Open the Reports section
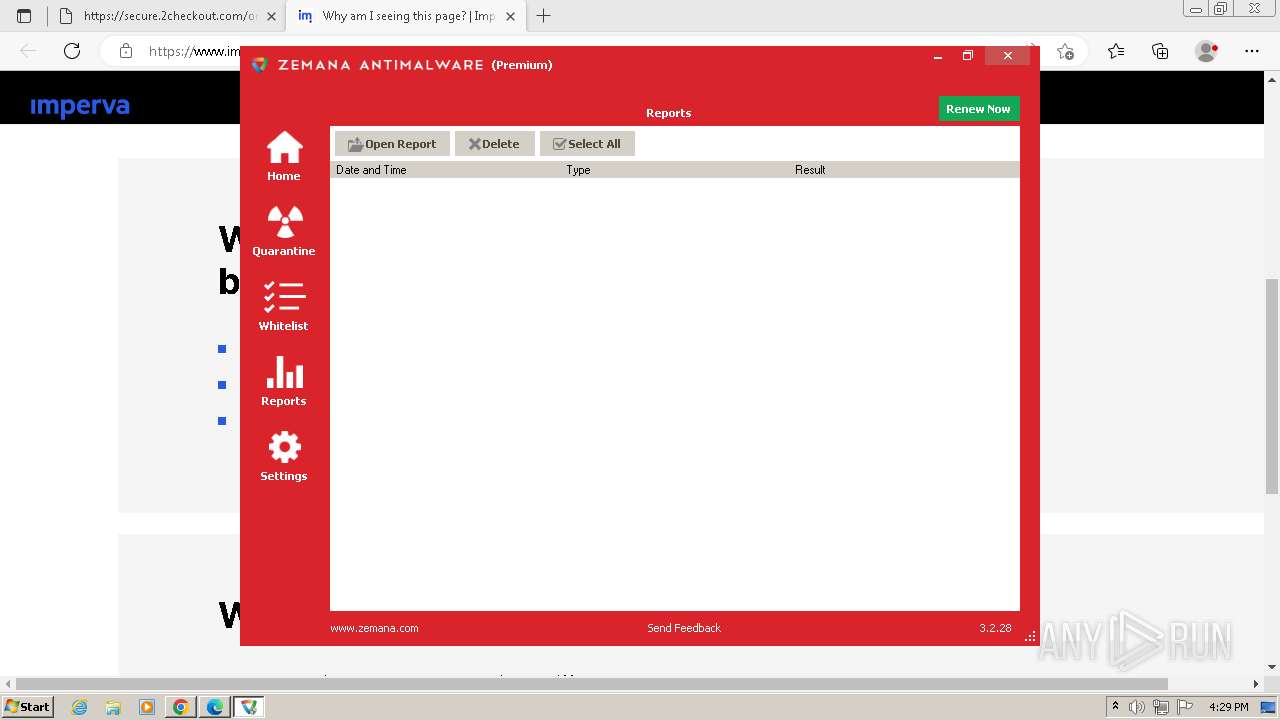Screen dimensions: 1280x720 [284, 382]
